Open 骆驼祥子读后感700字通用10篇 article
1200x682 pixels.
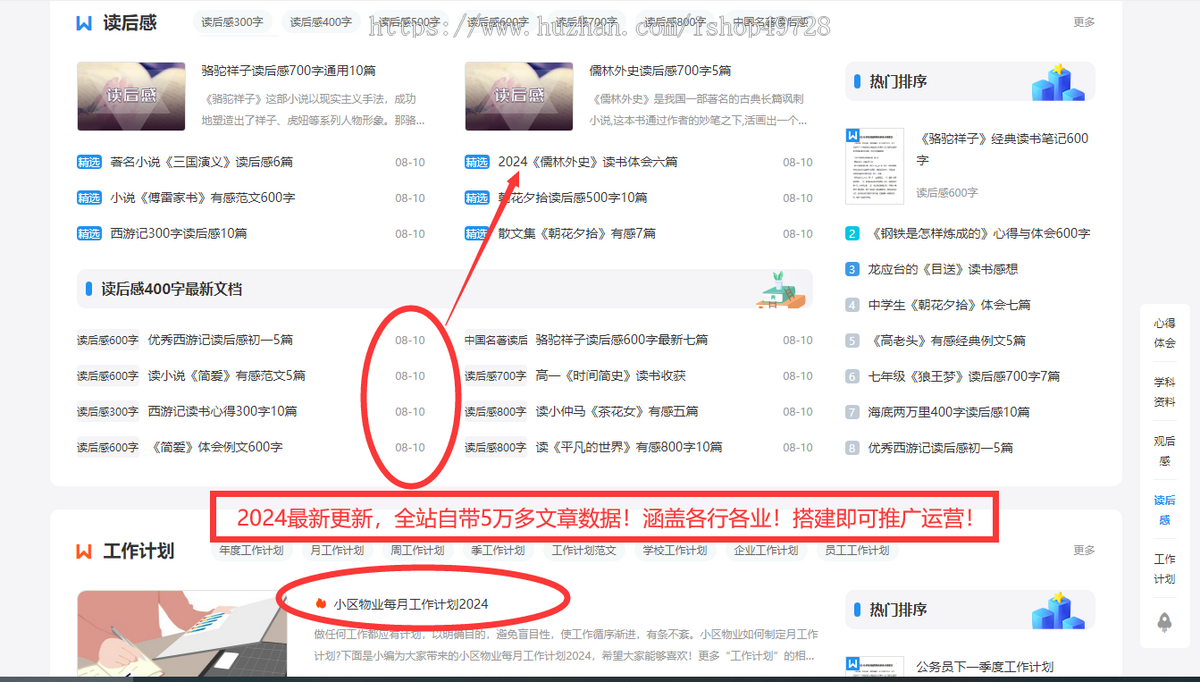point(288,71)
